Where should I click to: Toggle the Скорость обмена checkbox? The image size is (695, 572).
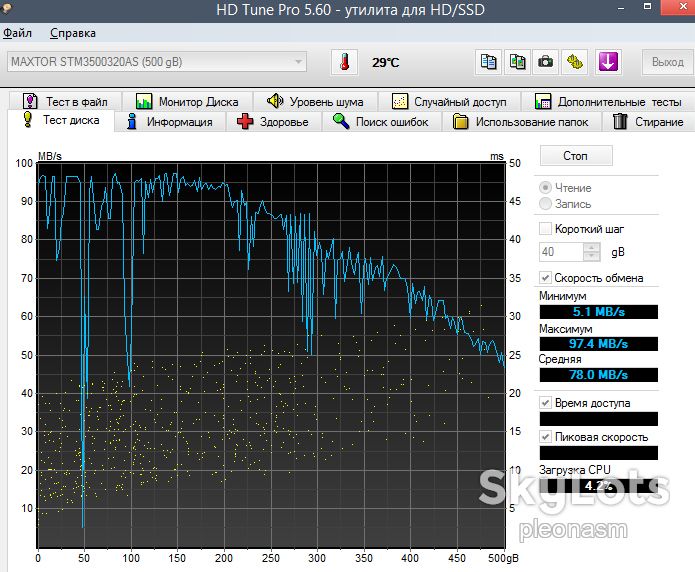tap(545, 278)
